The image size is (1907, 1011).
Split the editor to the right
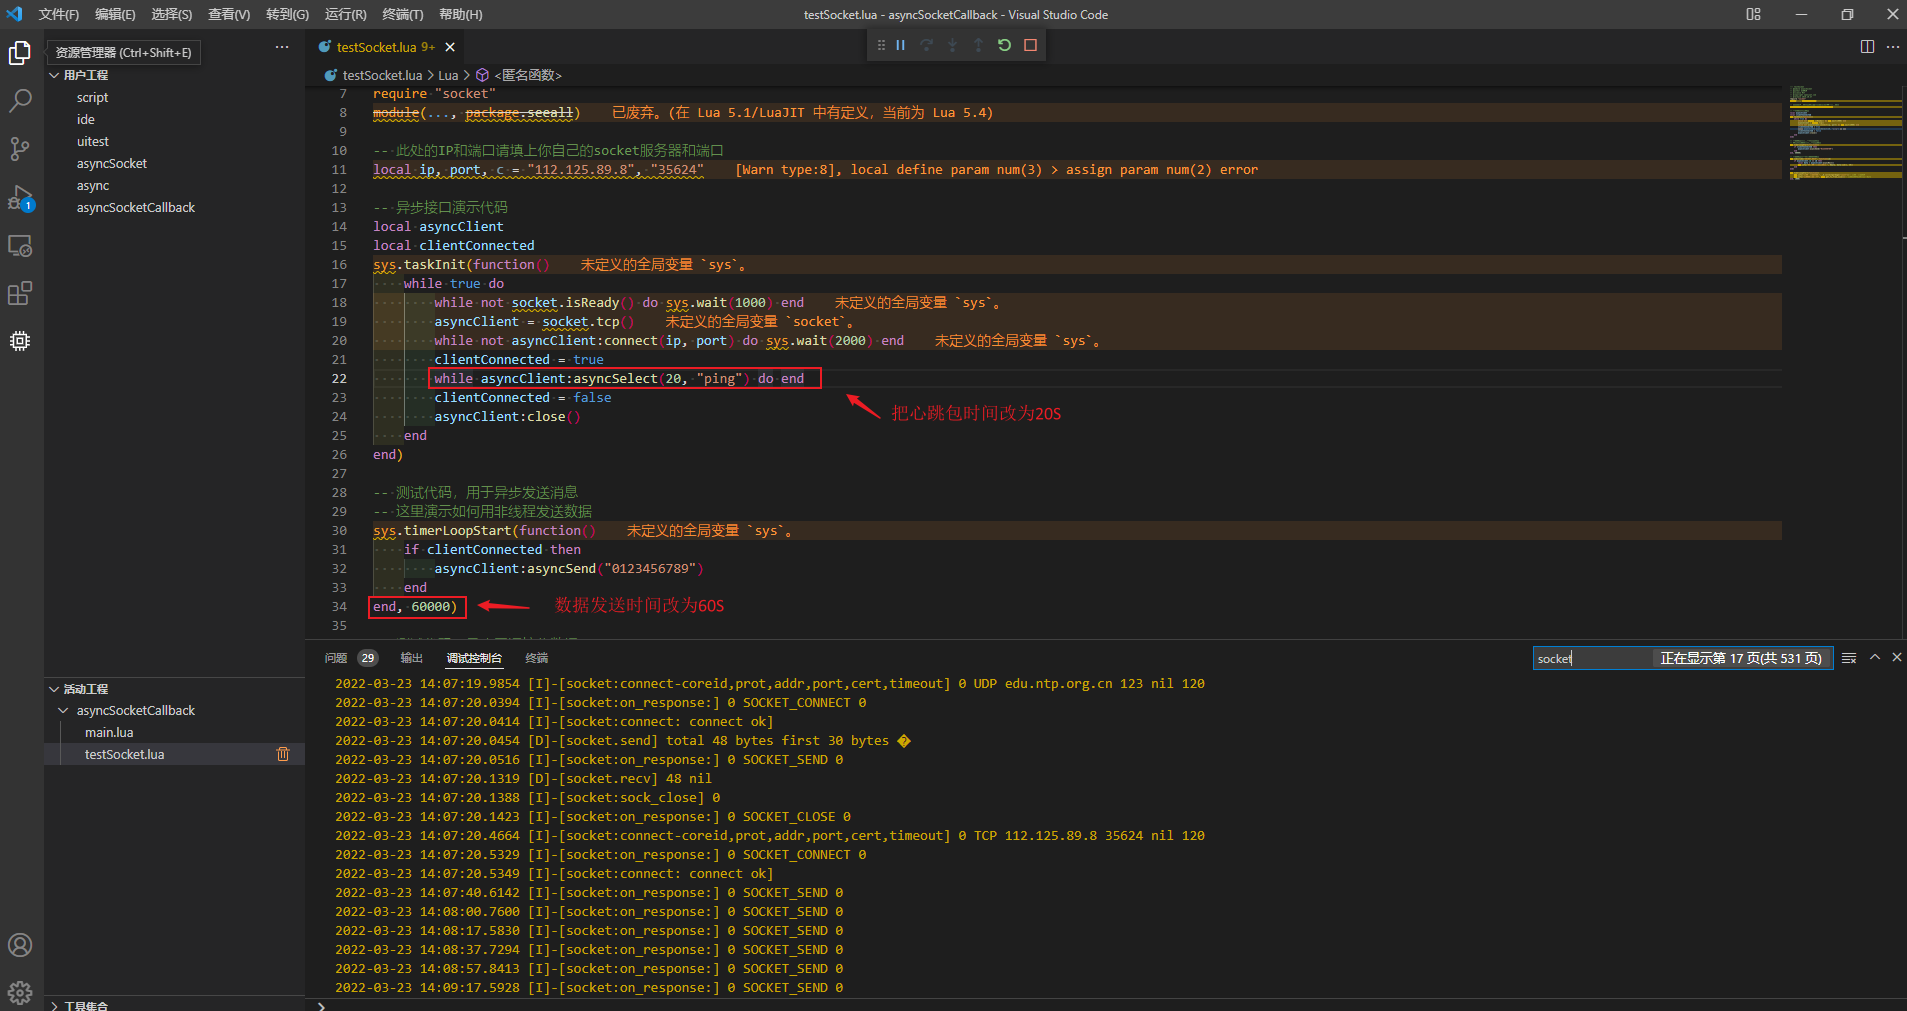pyautogui.click(x=1866, y=47)
